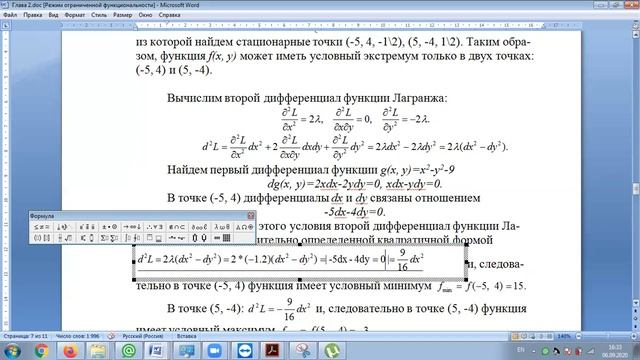640x360 pixels.
Task: Click page indicator Страница: 7 из 11
Action: point(25,336)
